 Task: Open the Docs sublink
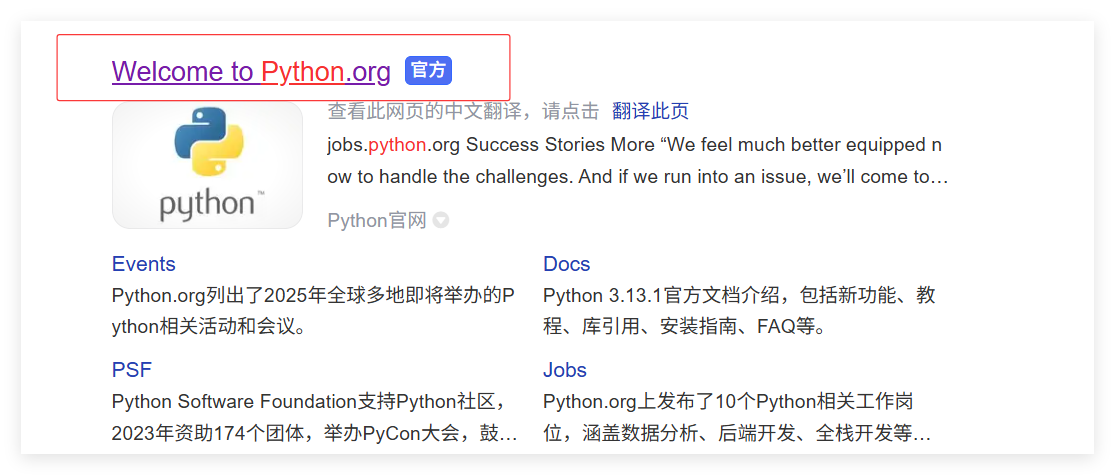(x=567, y=264)
